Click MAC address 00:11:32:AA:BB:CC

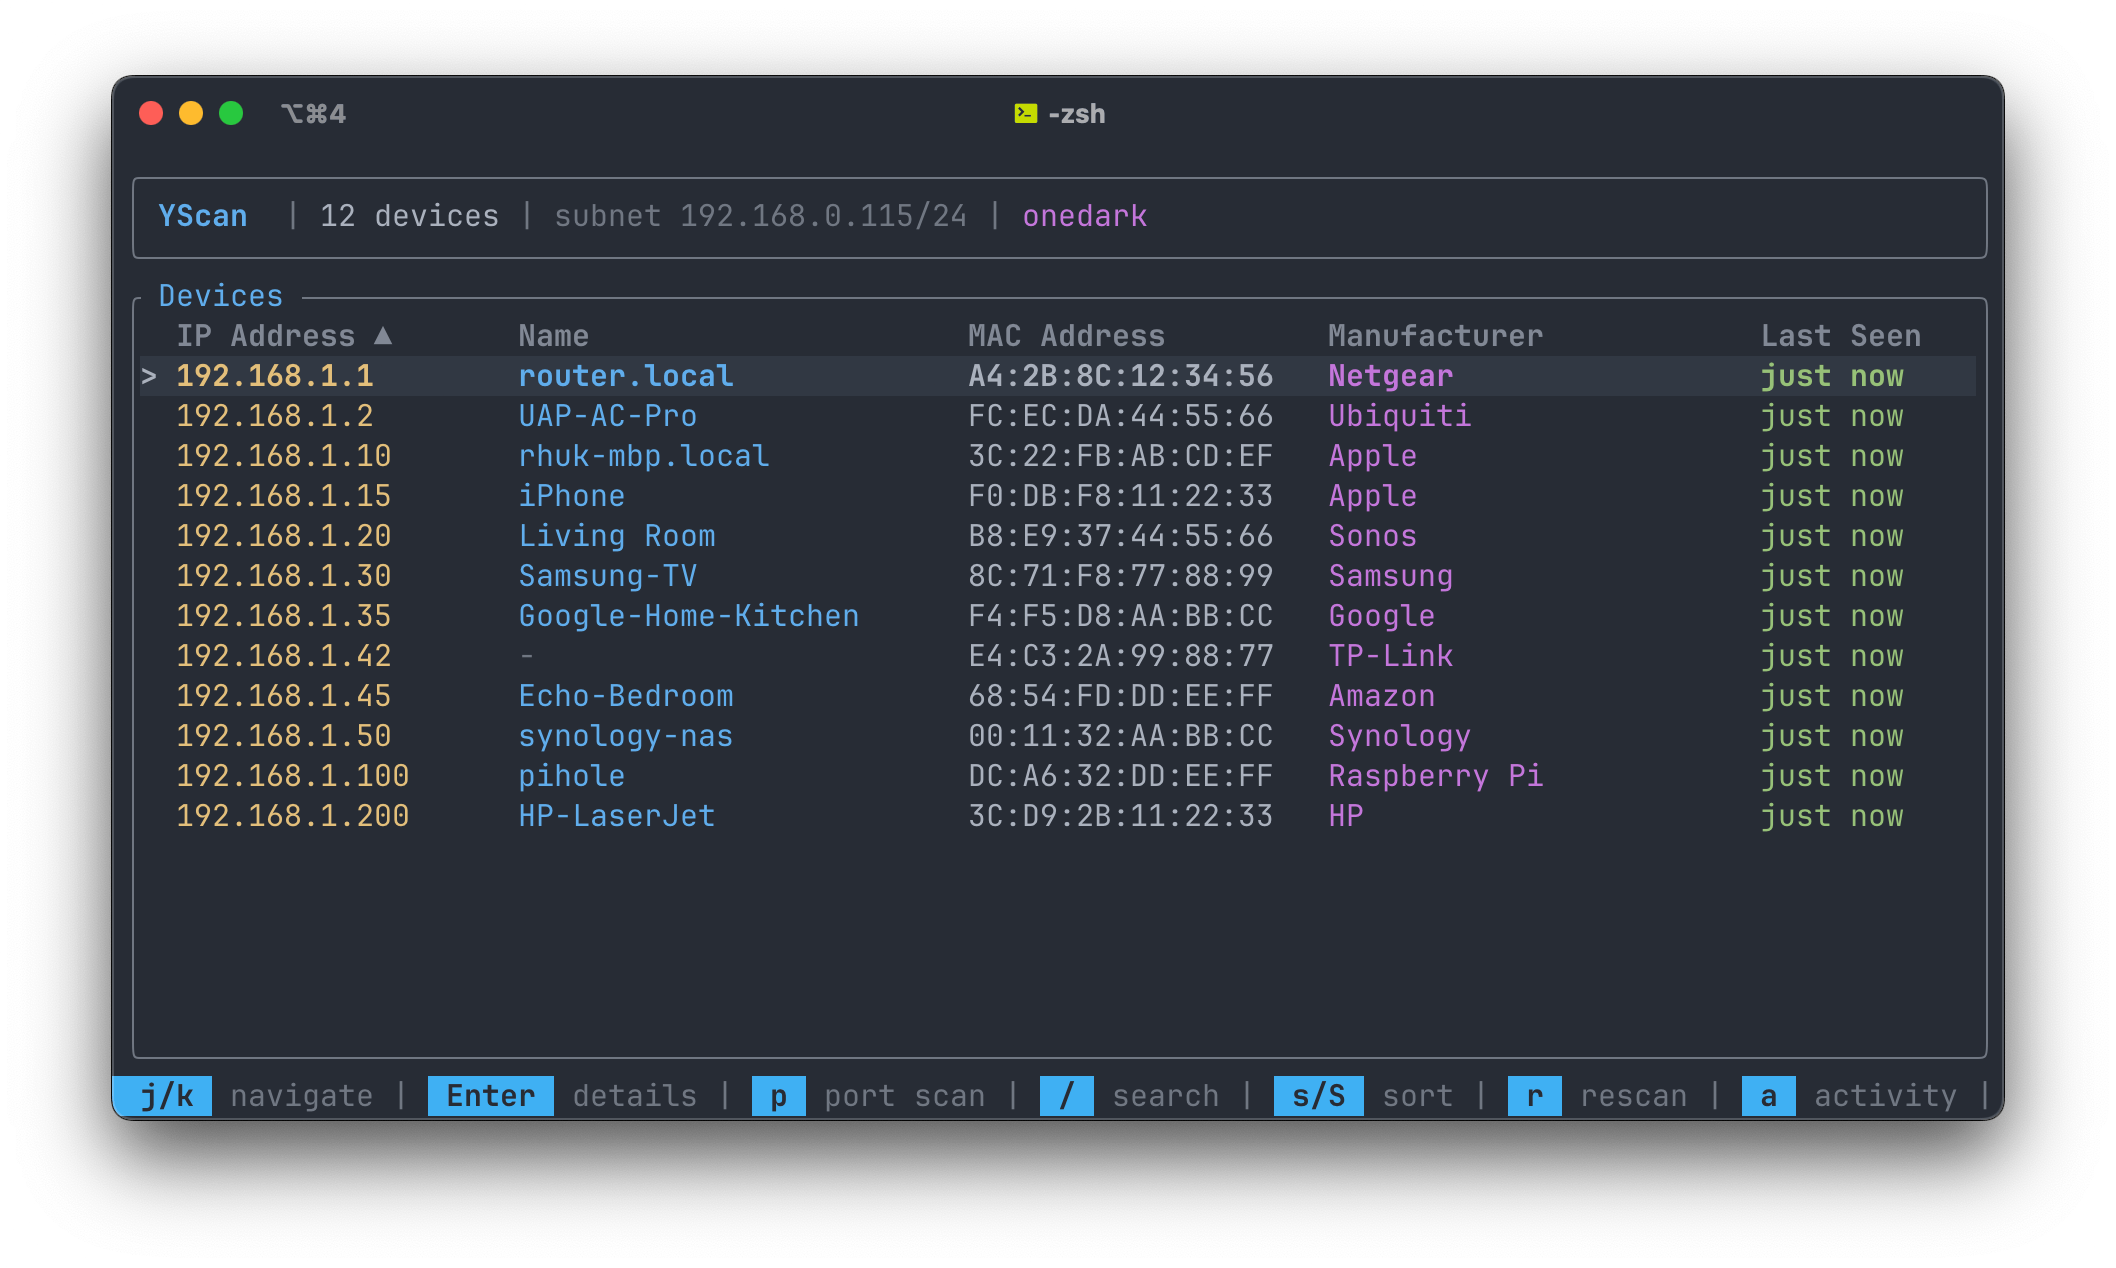point(1121,736)
